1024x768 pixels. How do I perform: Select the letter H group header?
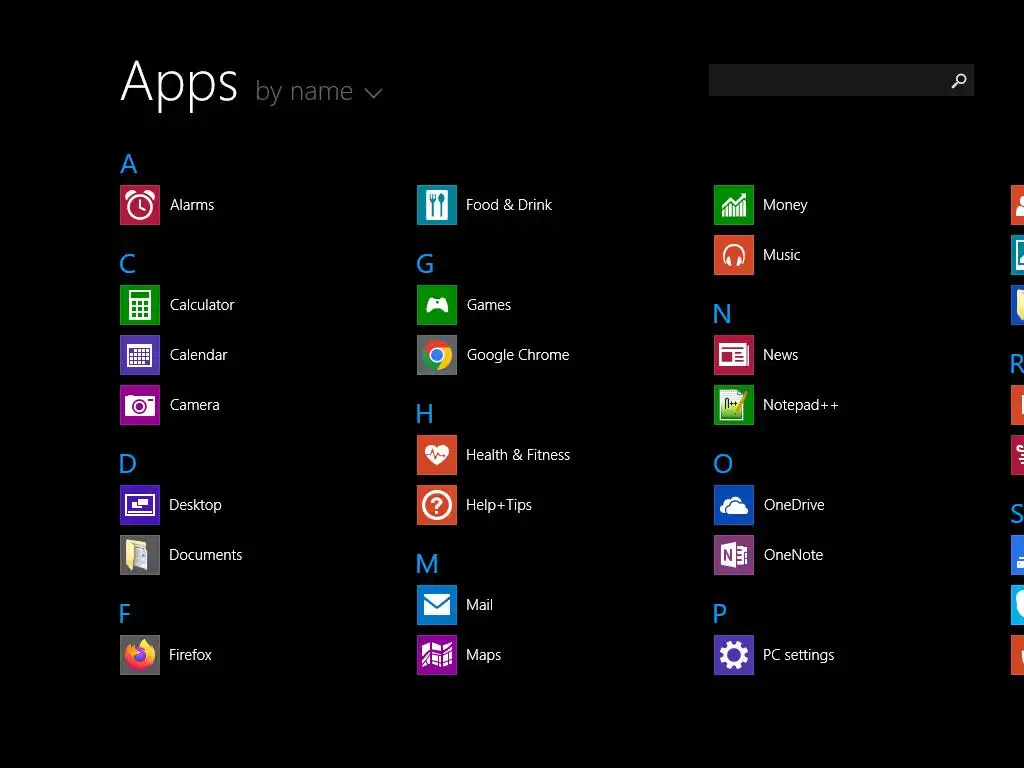424,414
